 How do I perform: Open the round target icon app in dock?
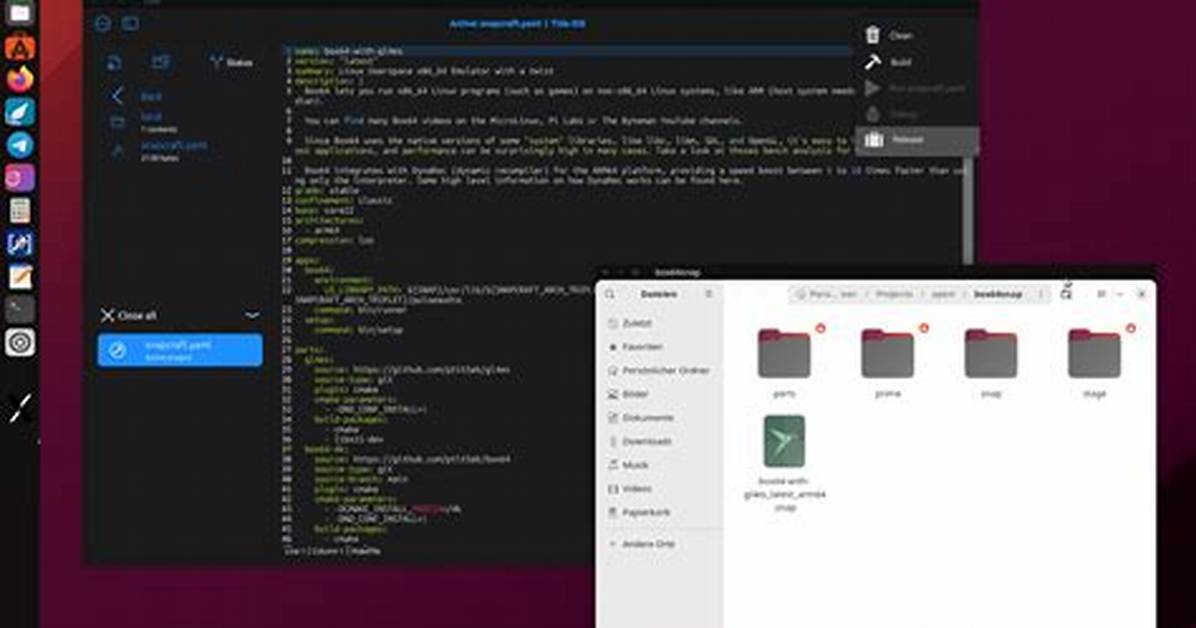coord(20,343)
